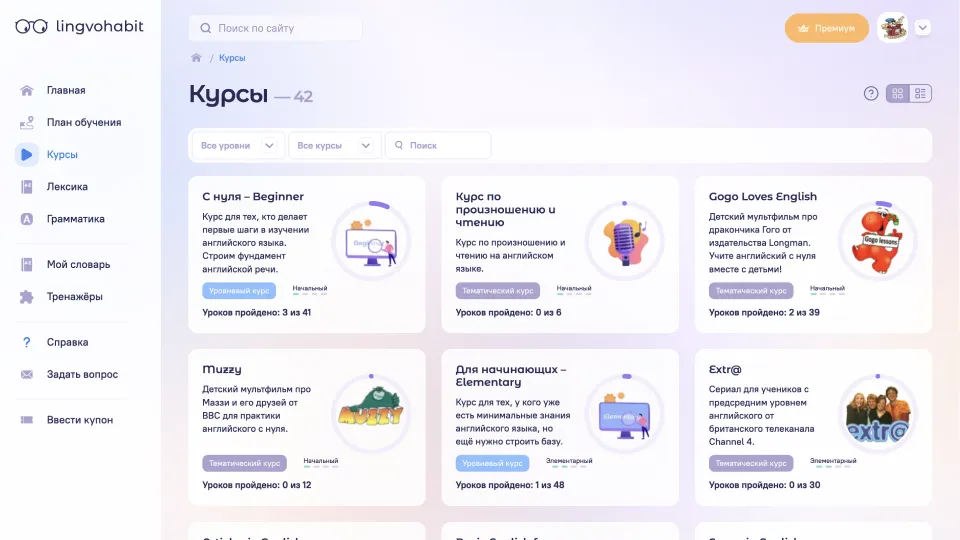Select Задать вопрос in sidebar
This screenshot has width=960, height=540.
(82, 374)
